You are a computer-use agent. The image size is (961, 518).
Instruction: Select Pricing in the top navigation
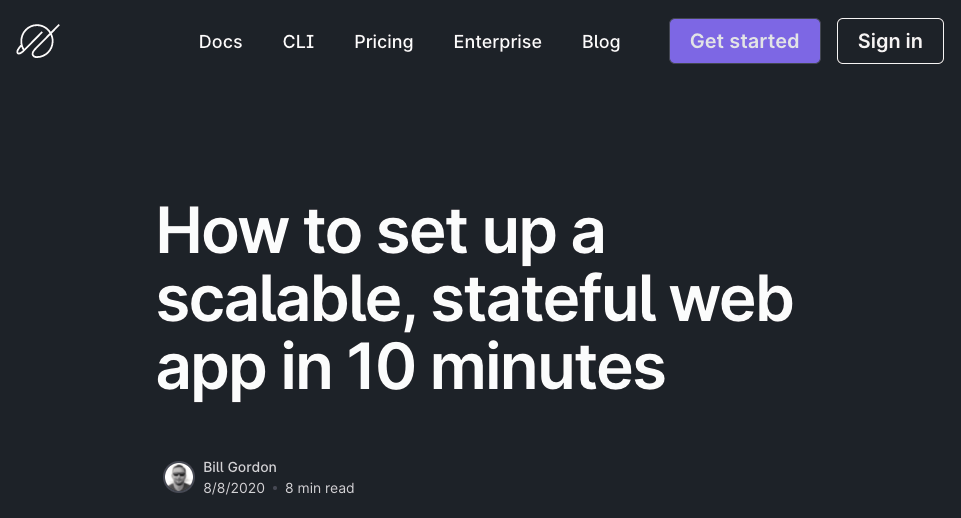(384, 42)
